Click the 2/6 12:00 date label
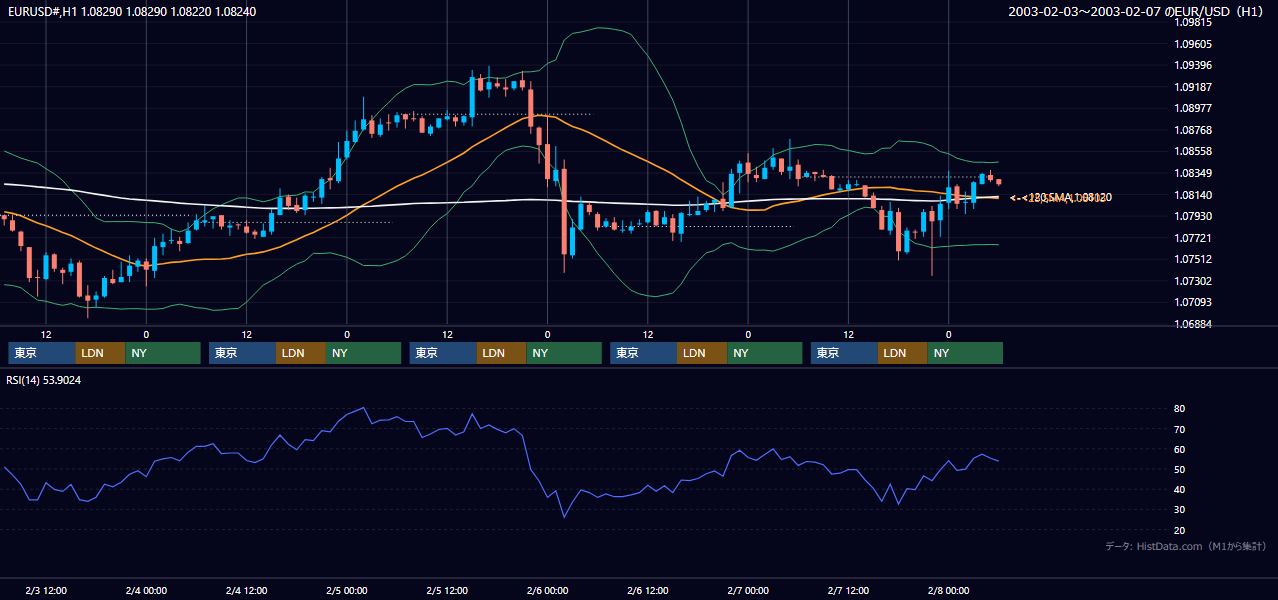The image size is (1278, 600). point(648,590)
